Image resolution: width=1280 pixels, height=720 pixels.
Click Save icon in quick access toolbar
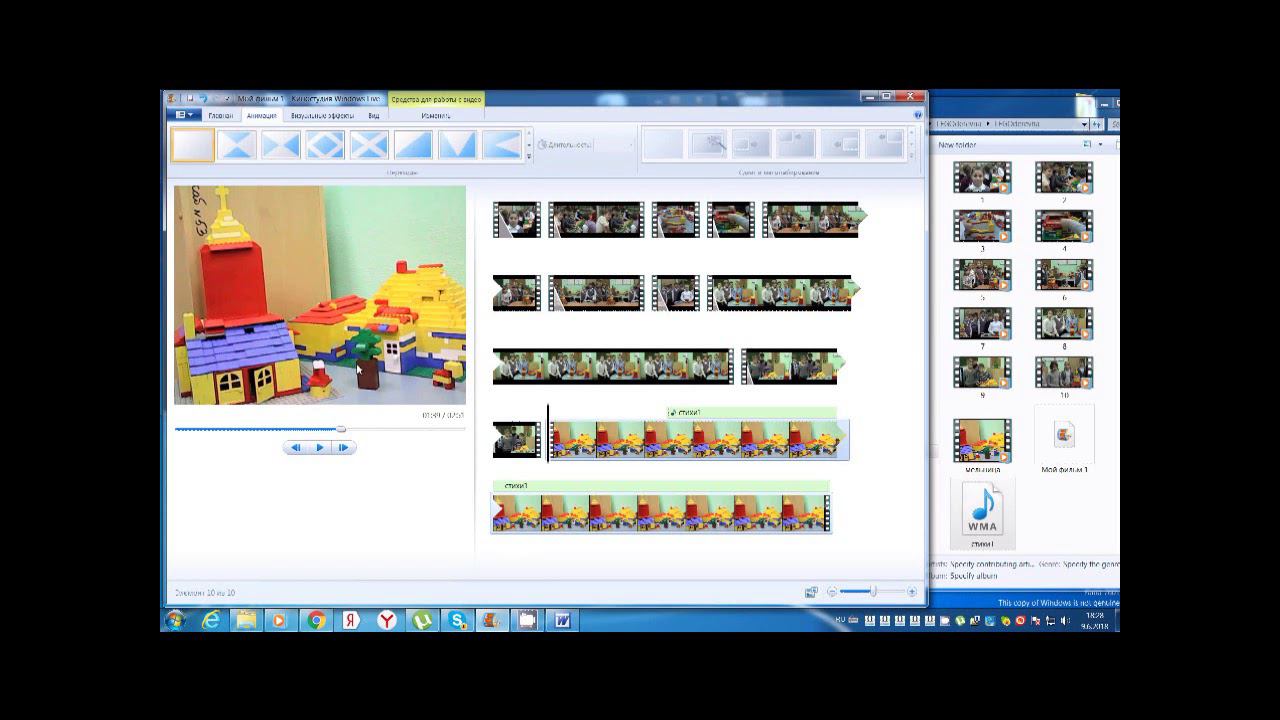coord(189,99)
